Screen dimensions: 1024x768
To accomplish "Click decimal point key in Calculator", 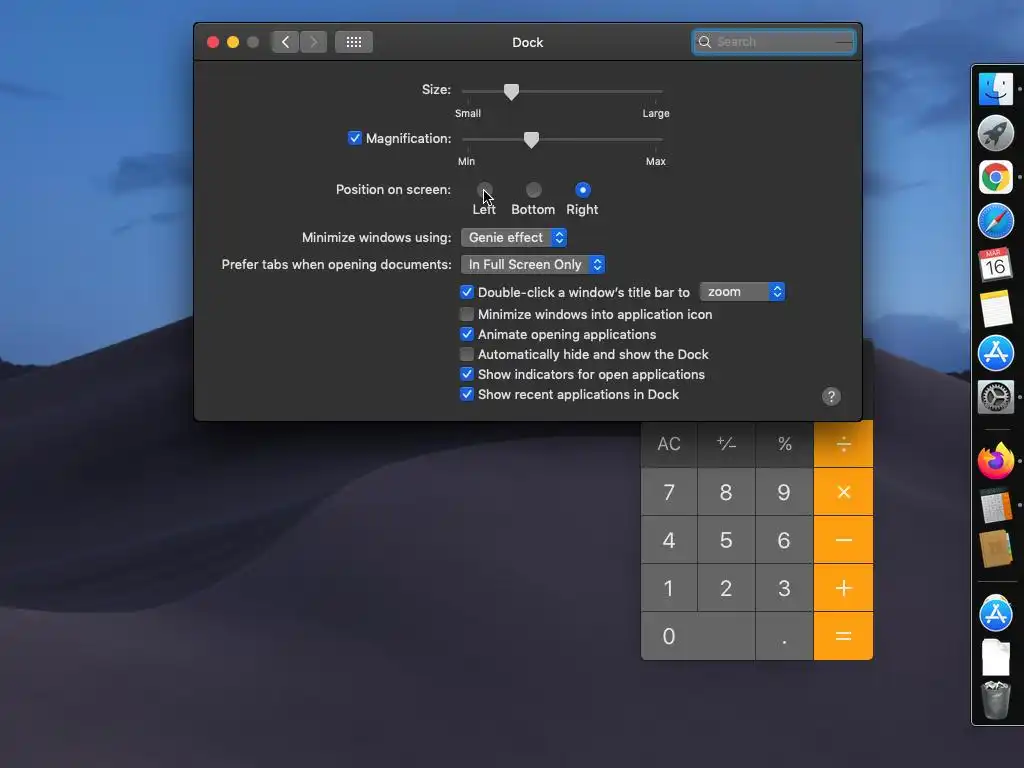I will pos(784,636).
